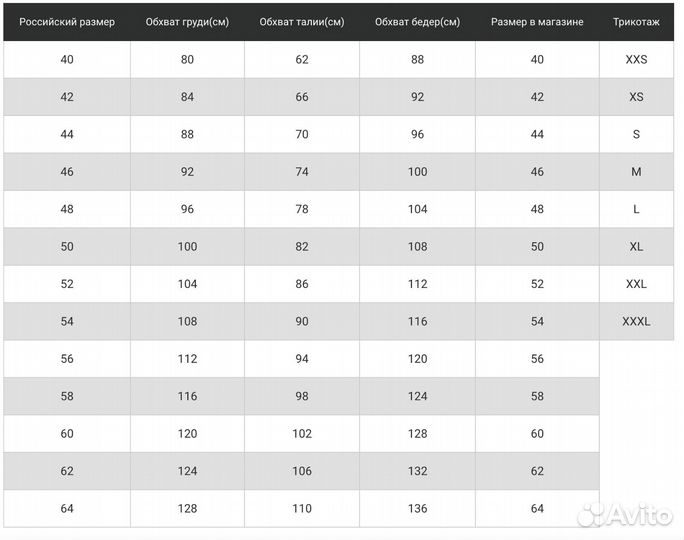Screen dimensions: 684x540
Task: Select the "Размер в магазине" column header
Action: (537, 22)
